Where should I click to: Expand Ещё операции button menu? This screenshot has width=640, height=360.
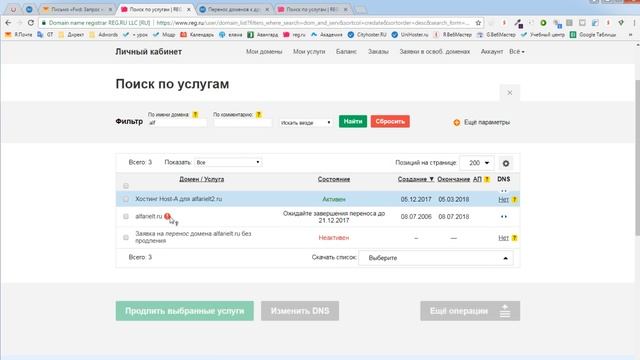point(470,311)
